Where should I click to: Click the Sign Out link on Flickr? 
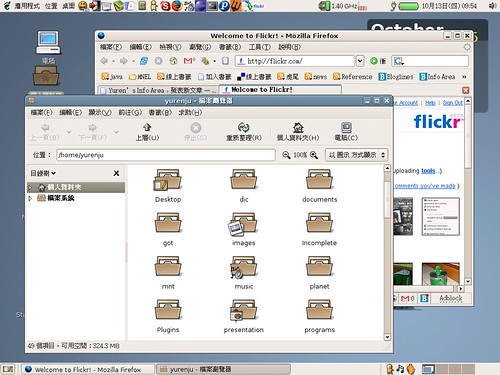tap(452, 103)
